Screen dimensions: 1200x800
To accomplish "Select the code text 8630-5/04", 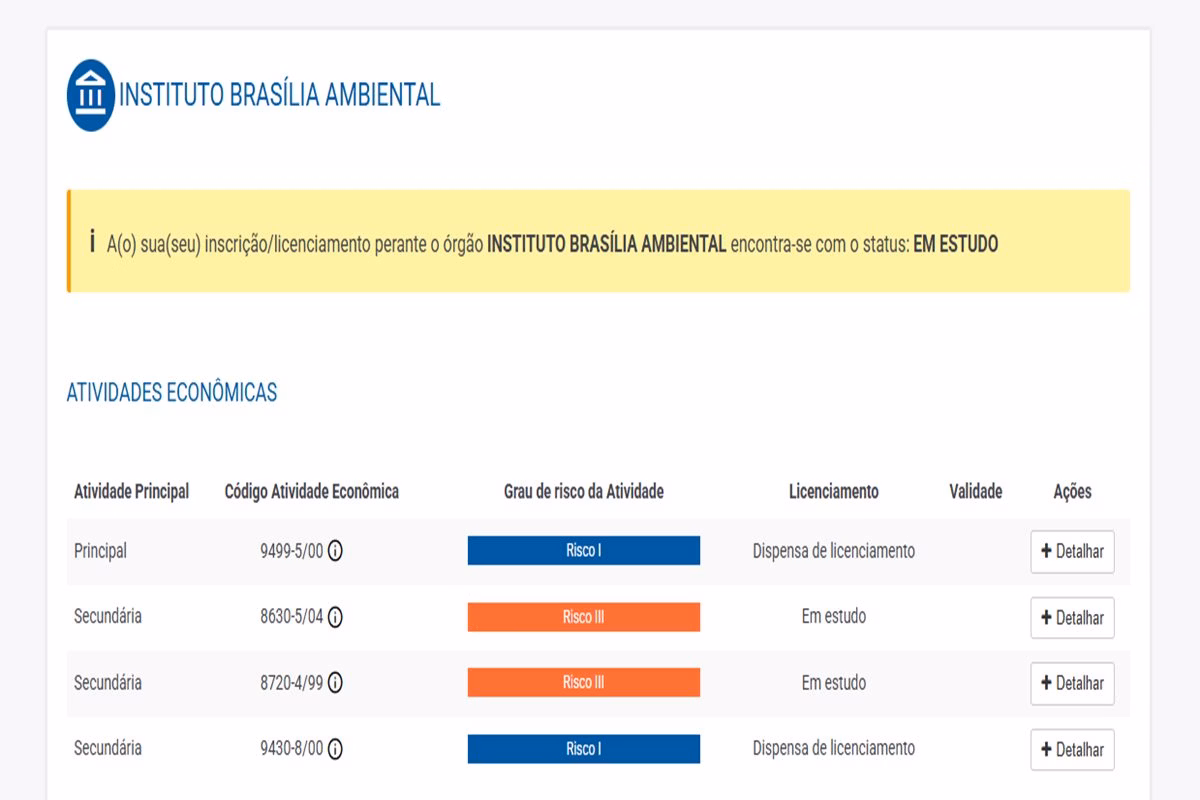I will 291,617.
